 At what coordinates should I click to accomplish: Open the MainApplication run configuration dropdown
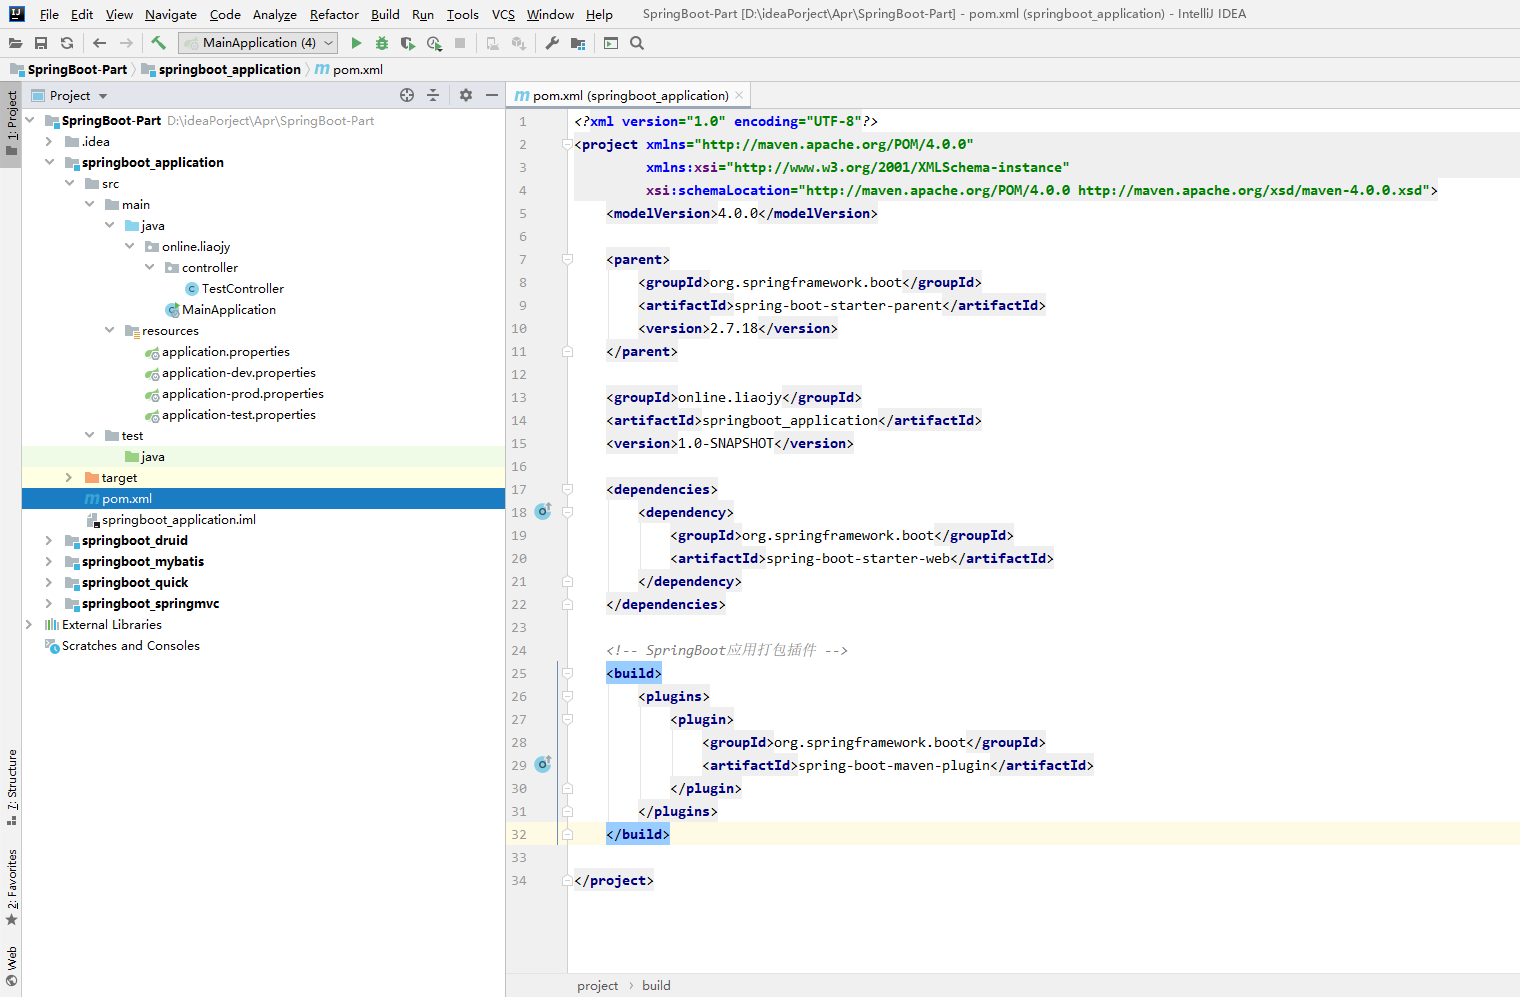pyautogui.click(x=258, y=43)
